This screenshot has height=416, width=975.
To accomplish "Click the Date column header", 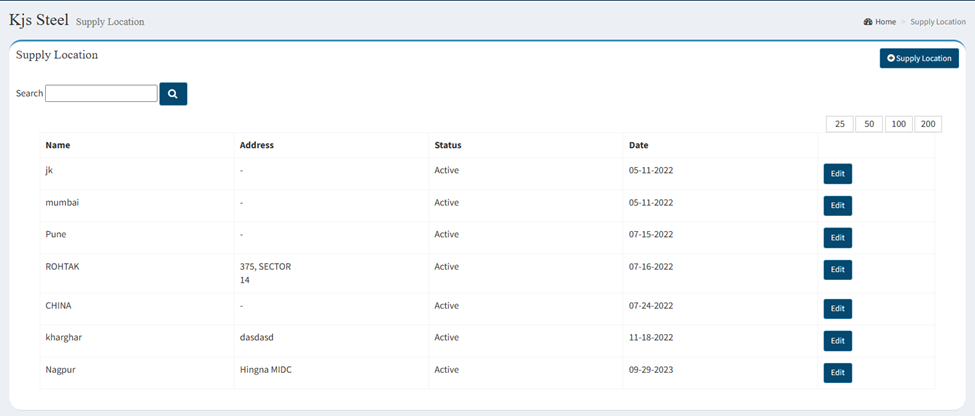I will (x=639, y=146).
